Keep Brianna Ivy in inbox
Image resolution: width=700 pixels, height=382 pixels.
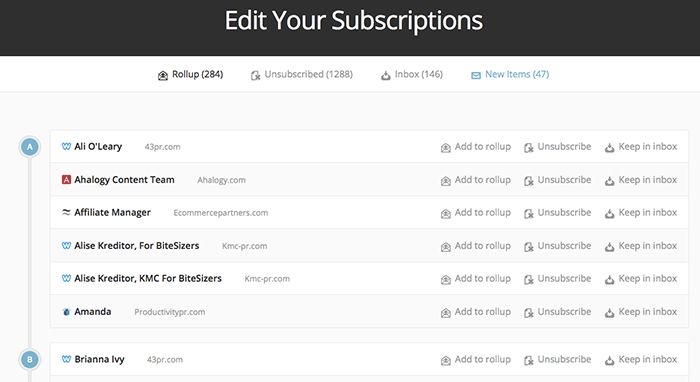click(641, 360)
